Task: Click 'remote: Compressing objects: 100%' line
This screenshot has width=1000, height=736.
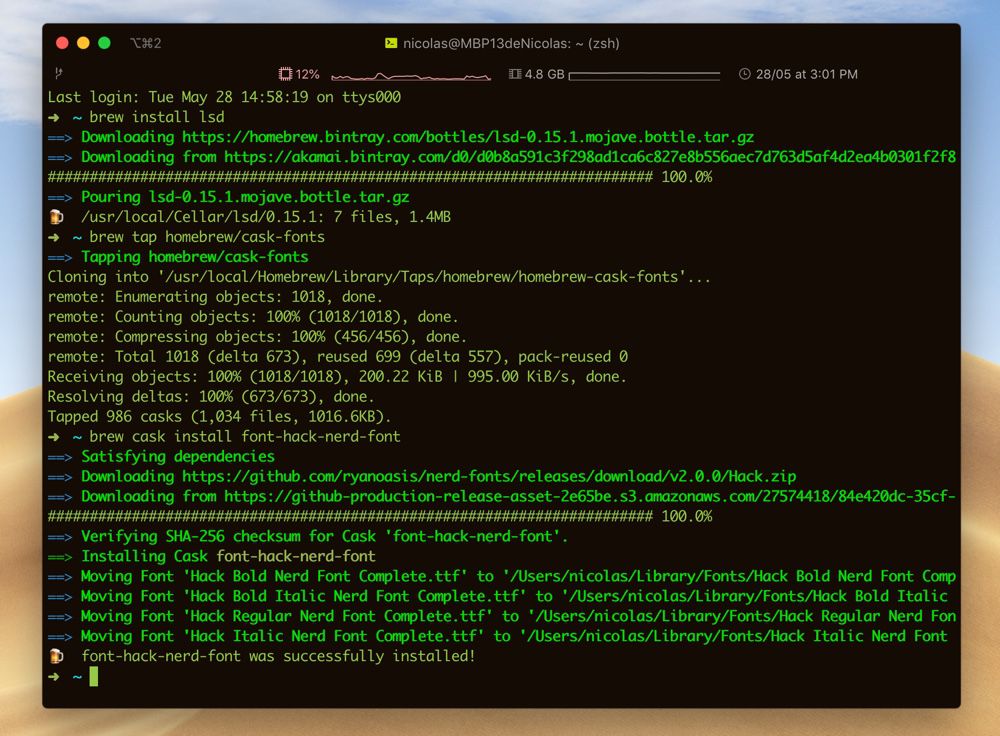Action: (x=257, y=337)
